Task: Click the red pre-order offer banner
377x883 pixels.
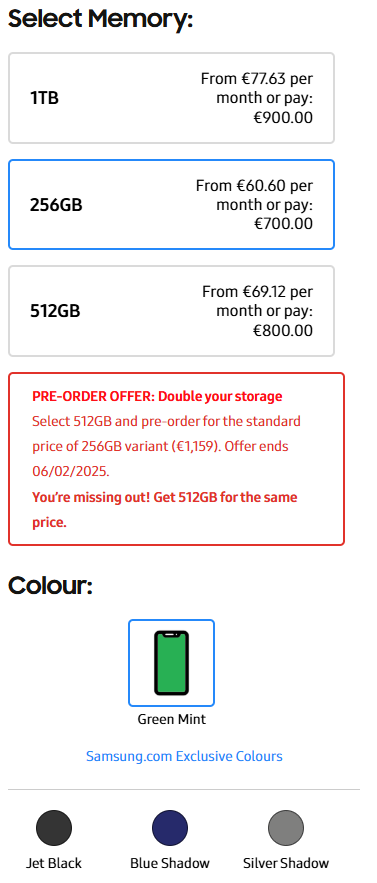Action: tap(176, 459)
